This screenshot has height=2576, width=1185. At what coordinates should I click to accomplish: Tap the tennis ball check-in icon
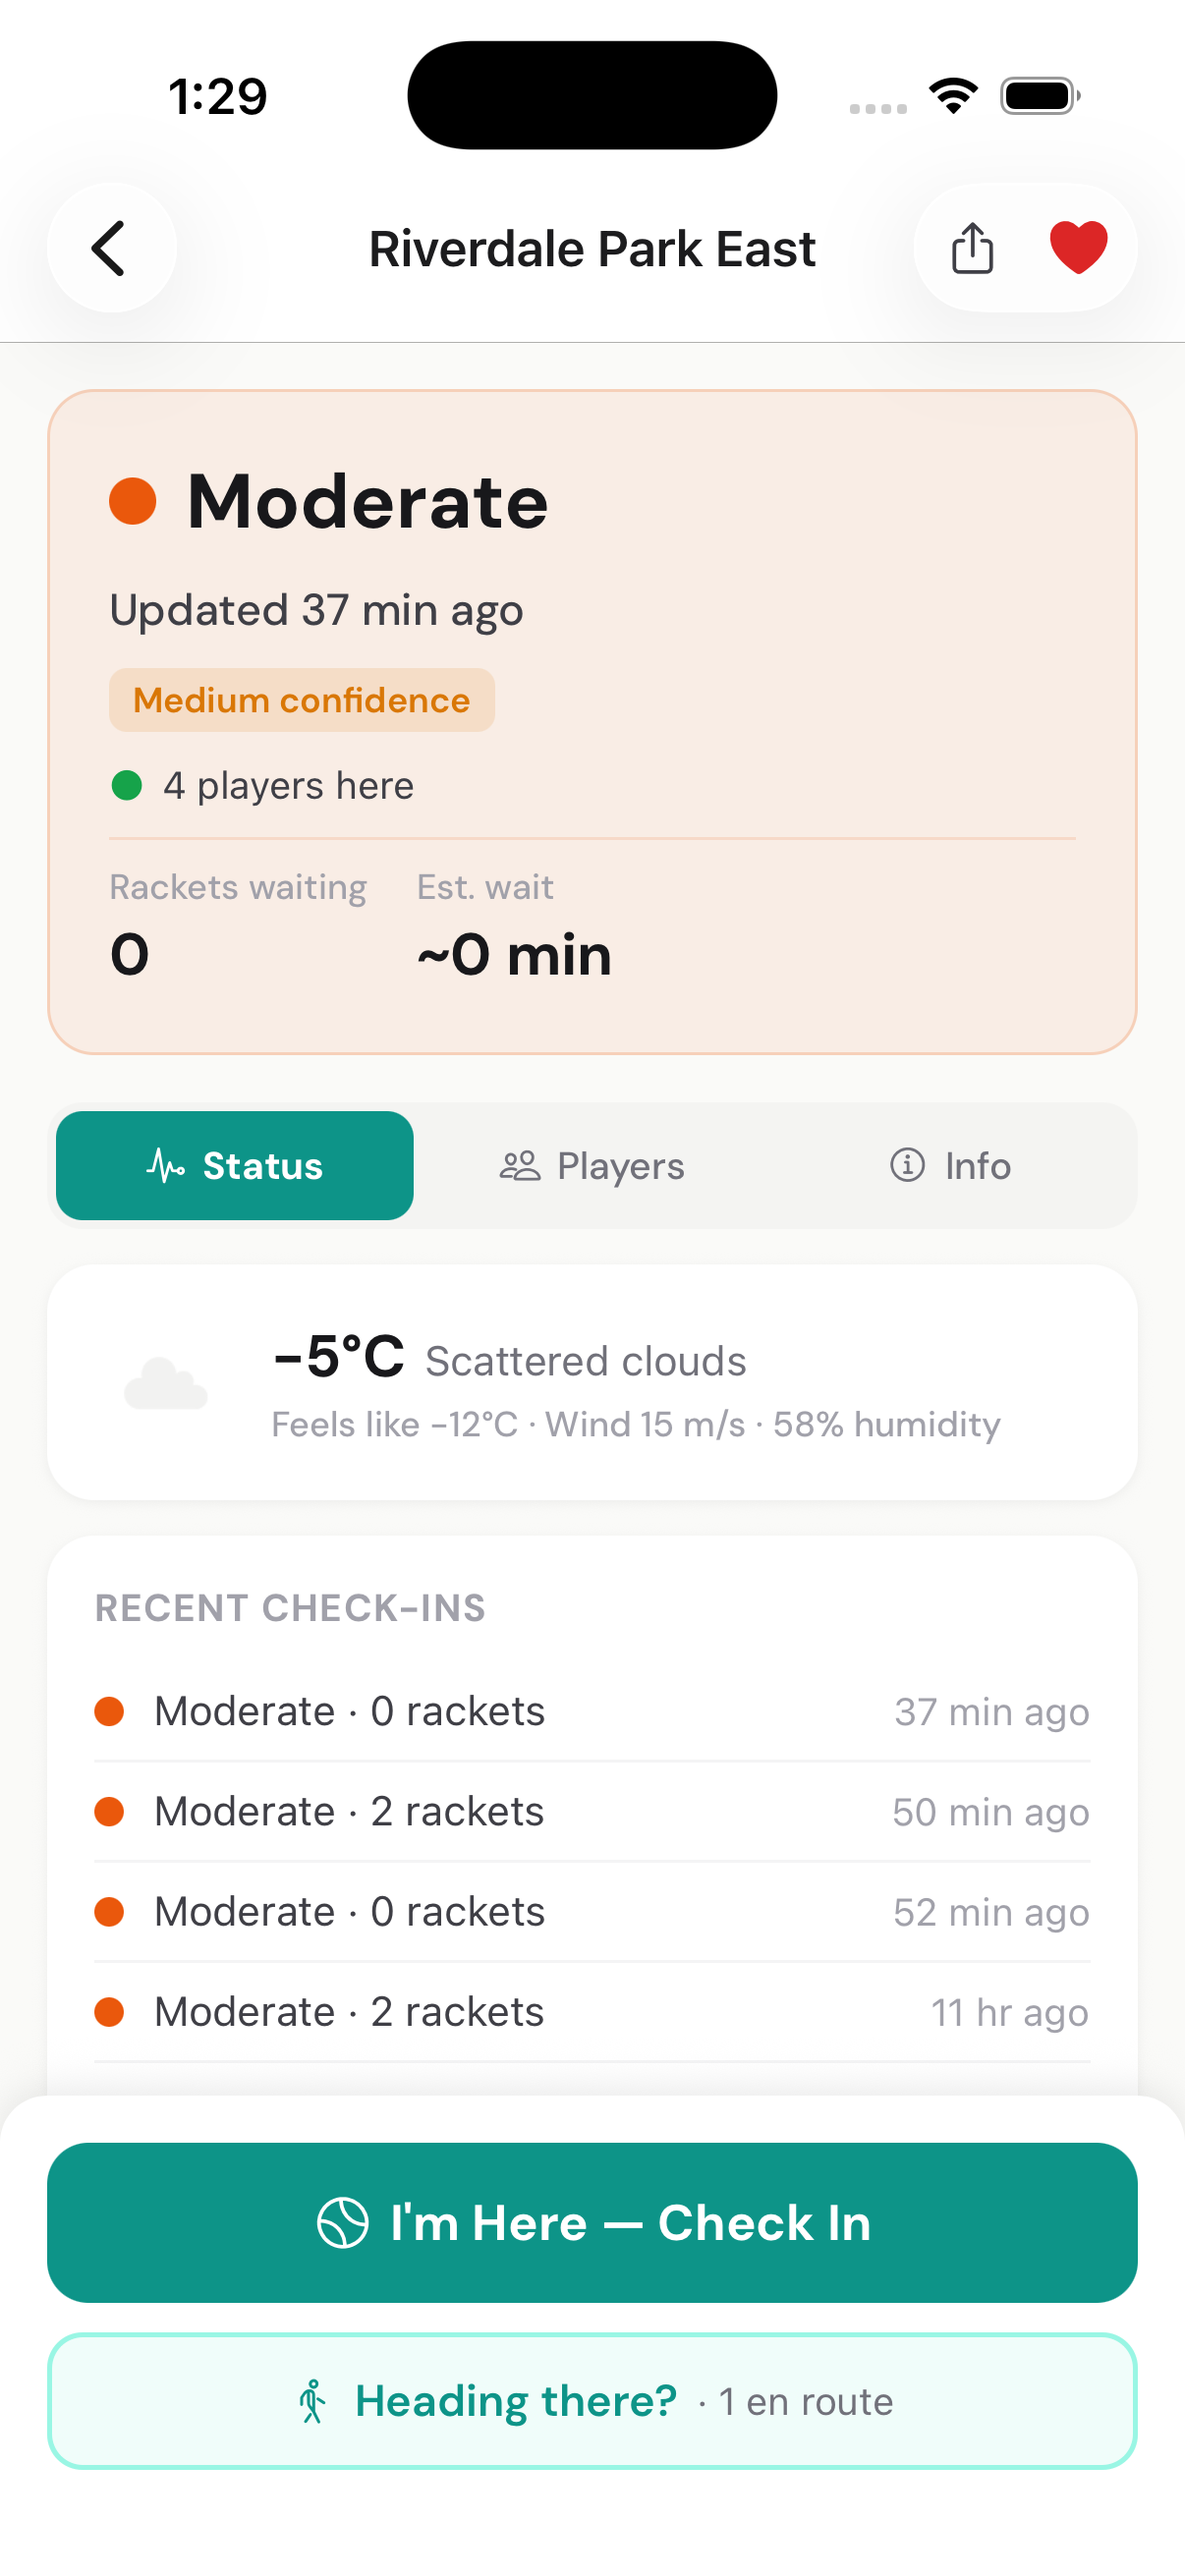point(343,2223)
